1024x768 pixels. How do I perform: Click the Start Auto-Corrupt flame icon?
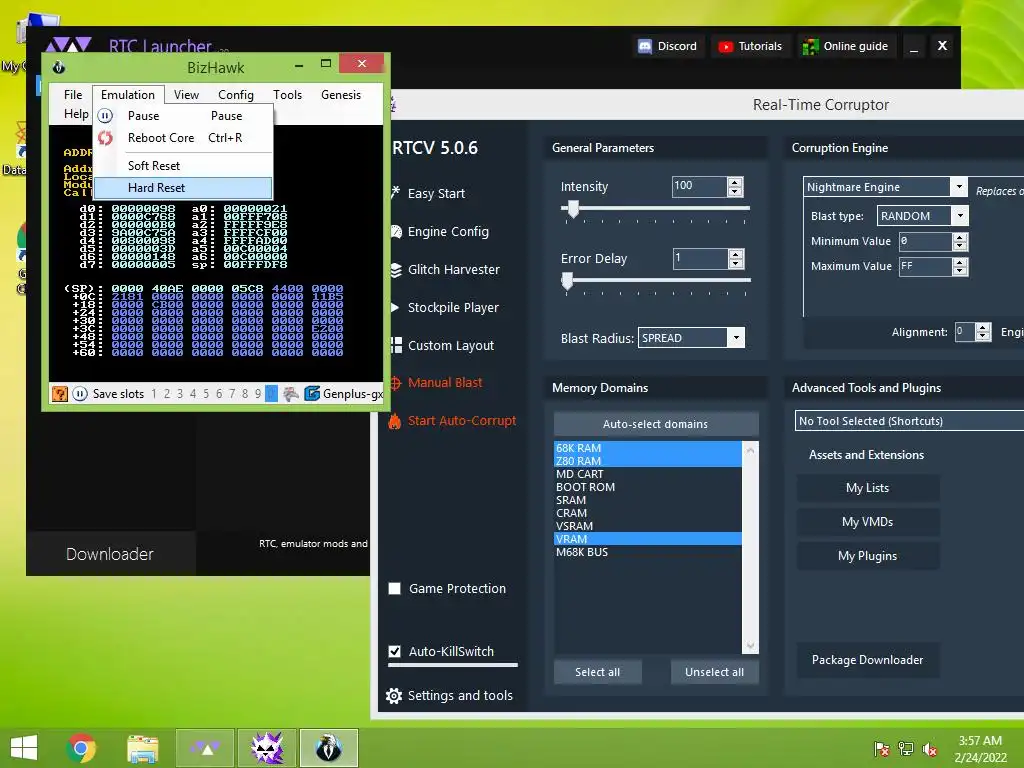tap(394, 421)
